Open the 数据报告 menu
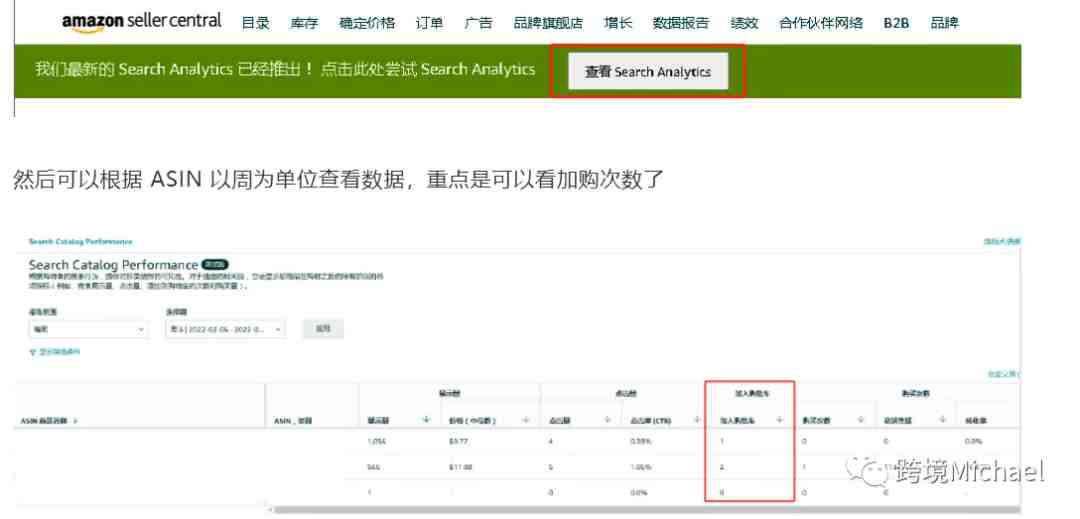This screenshot has height=519, width=1080. (681, 23)
